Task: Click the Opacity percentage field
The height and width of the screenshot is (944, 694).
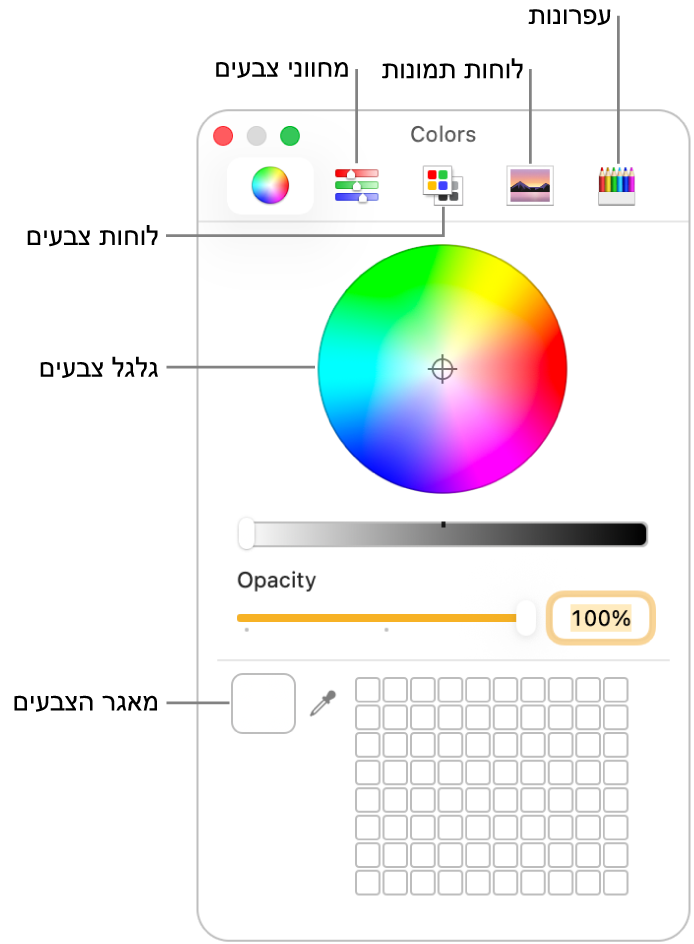Action: click(x=601, y=618)
